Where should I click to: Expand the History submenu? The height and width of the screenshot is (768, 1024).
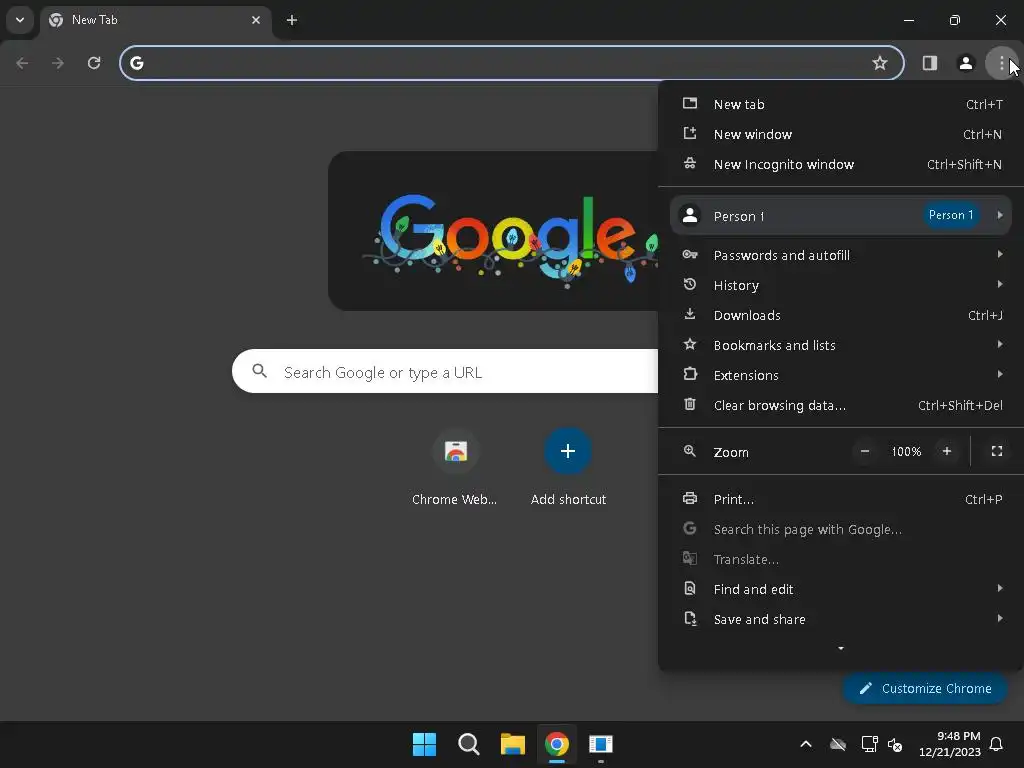(x=840, y=285)
